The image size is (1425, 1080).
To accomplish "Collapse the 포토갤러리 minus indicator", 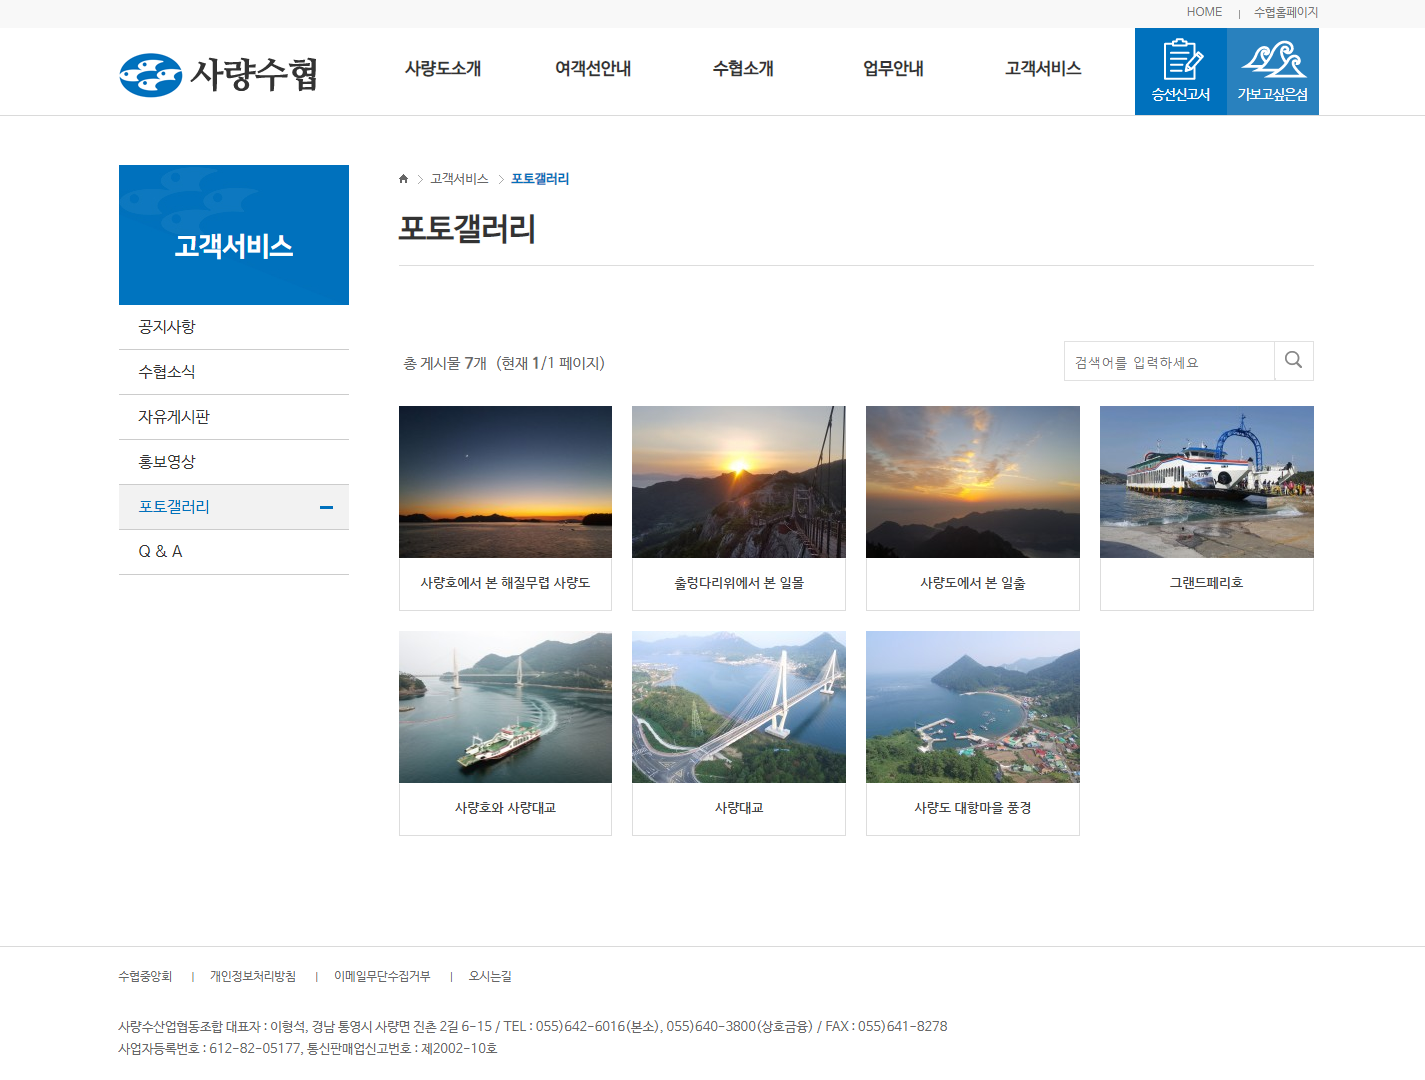I will coord(326,507).
